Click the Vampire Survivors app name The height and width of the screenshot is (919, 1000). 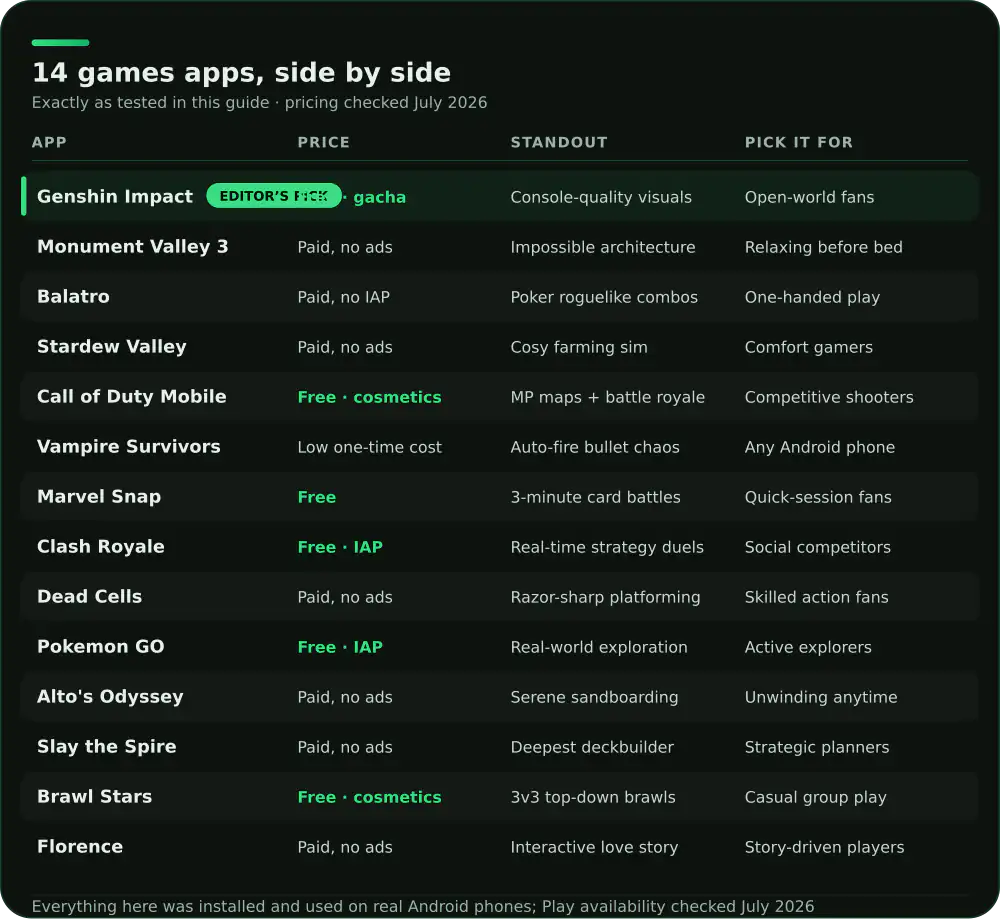[x=129, y=446]
